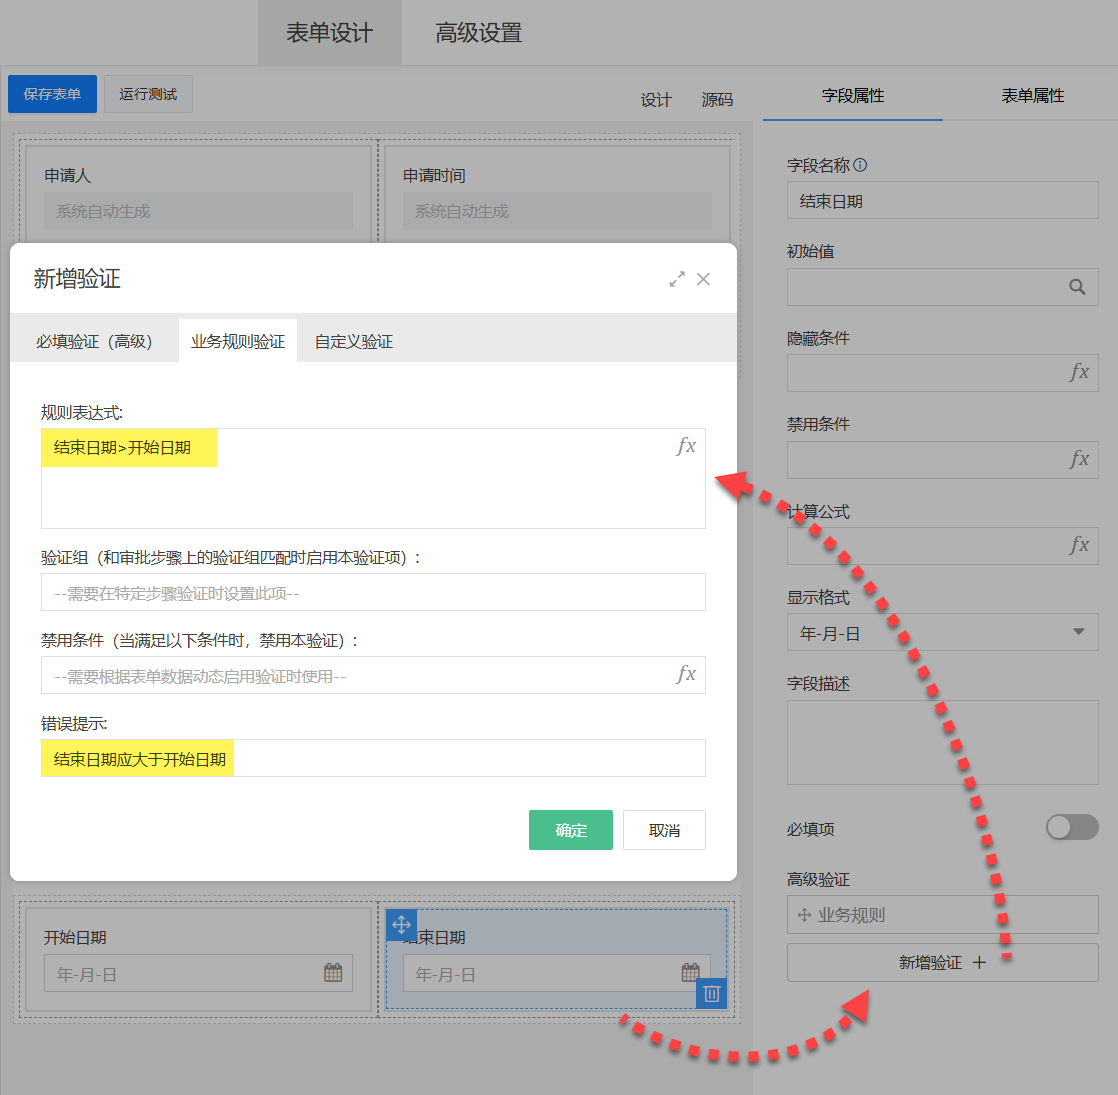Click 取消 to cancel the validation
Screen dimensions: 1118x1095
click(664, 830)
